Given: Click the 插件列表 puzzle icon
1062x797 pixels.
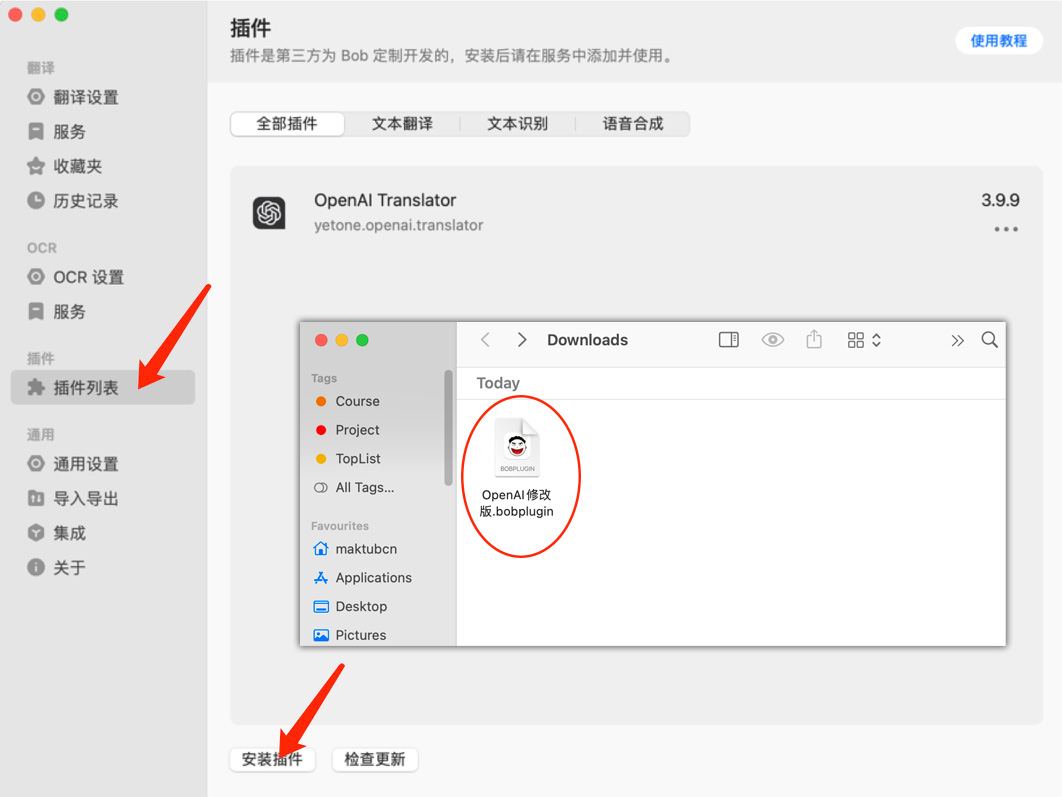Looking at the screenshot, I should pyautogui.click(x=36, y=387).
